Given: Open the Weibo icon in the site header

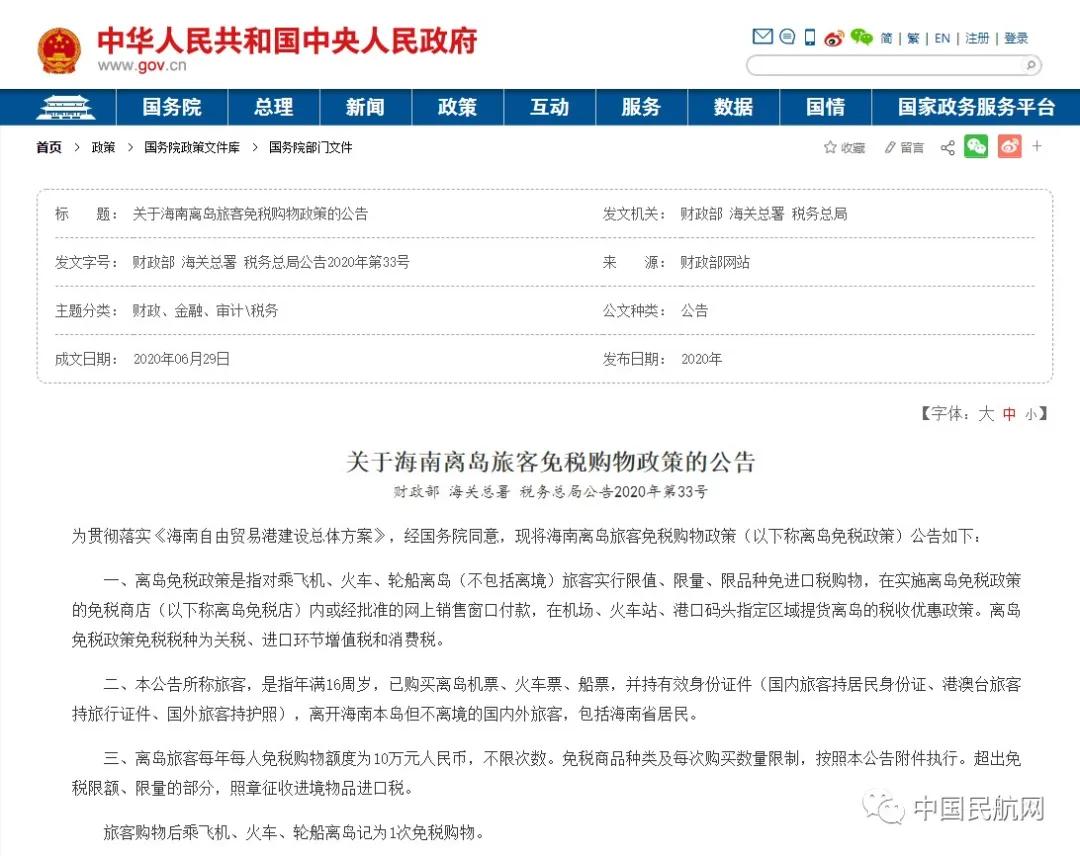Looking at the screenshot, I should [835, 37].
